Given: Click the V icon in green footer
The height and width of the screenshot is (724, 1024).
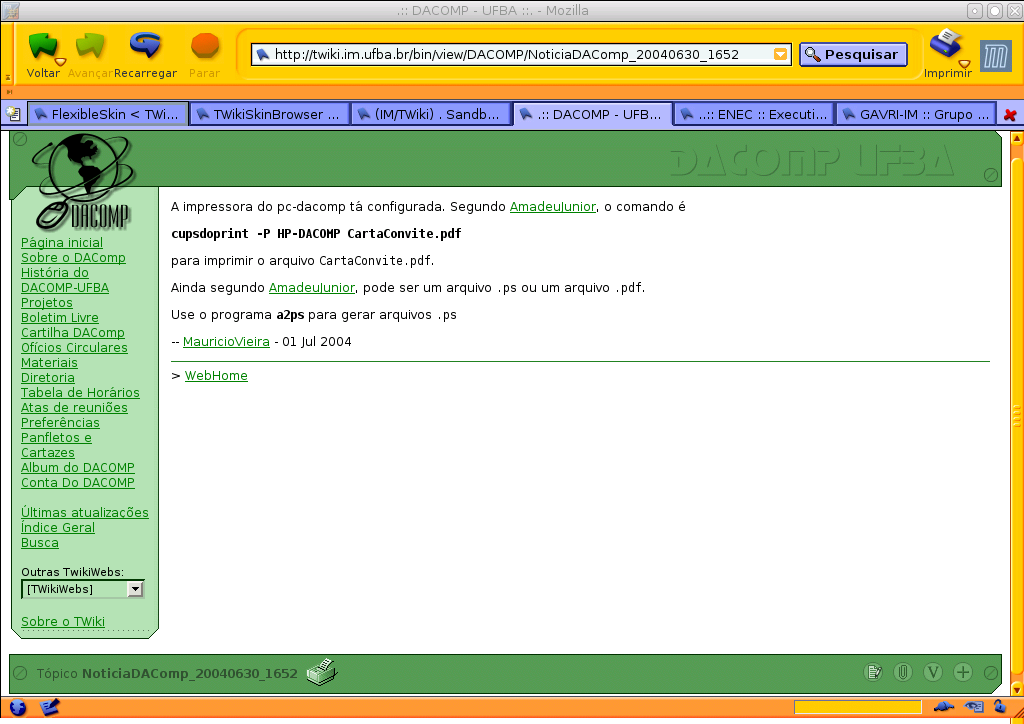Looking at the screenshot, I should (932, 673).
